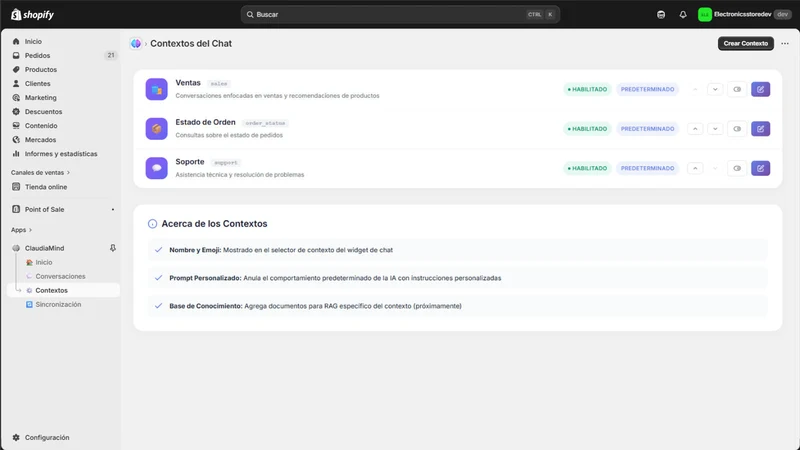Viewport: 800px width, 450px height.
Task: Click checkmark next to Prompt Personalizado
Action: tap(158, 278)
